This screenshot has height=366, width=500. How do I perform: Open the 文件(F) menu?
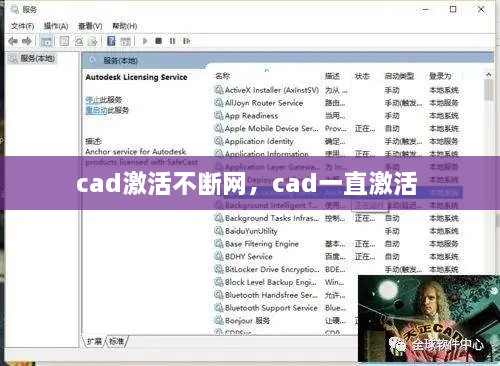tap(23, 26)
